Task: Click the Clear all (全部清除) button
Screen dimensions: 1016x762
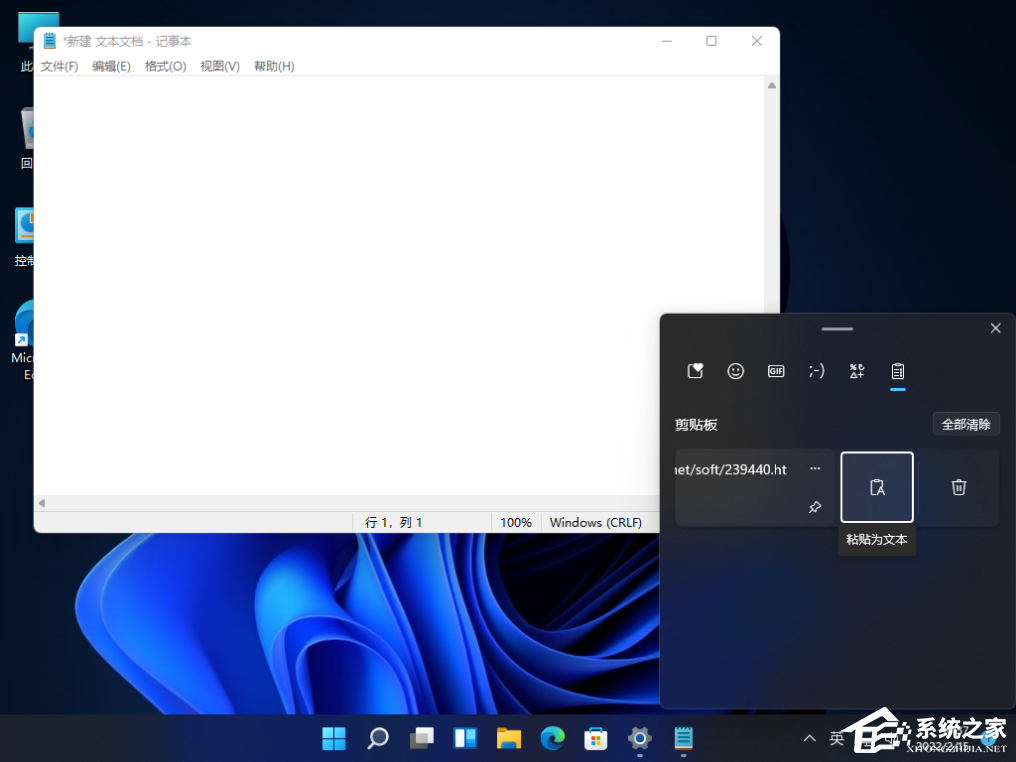Action: click(965, 424)
